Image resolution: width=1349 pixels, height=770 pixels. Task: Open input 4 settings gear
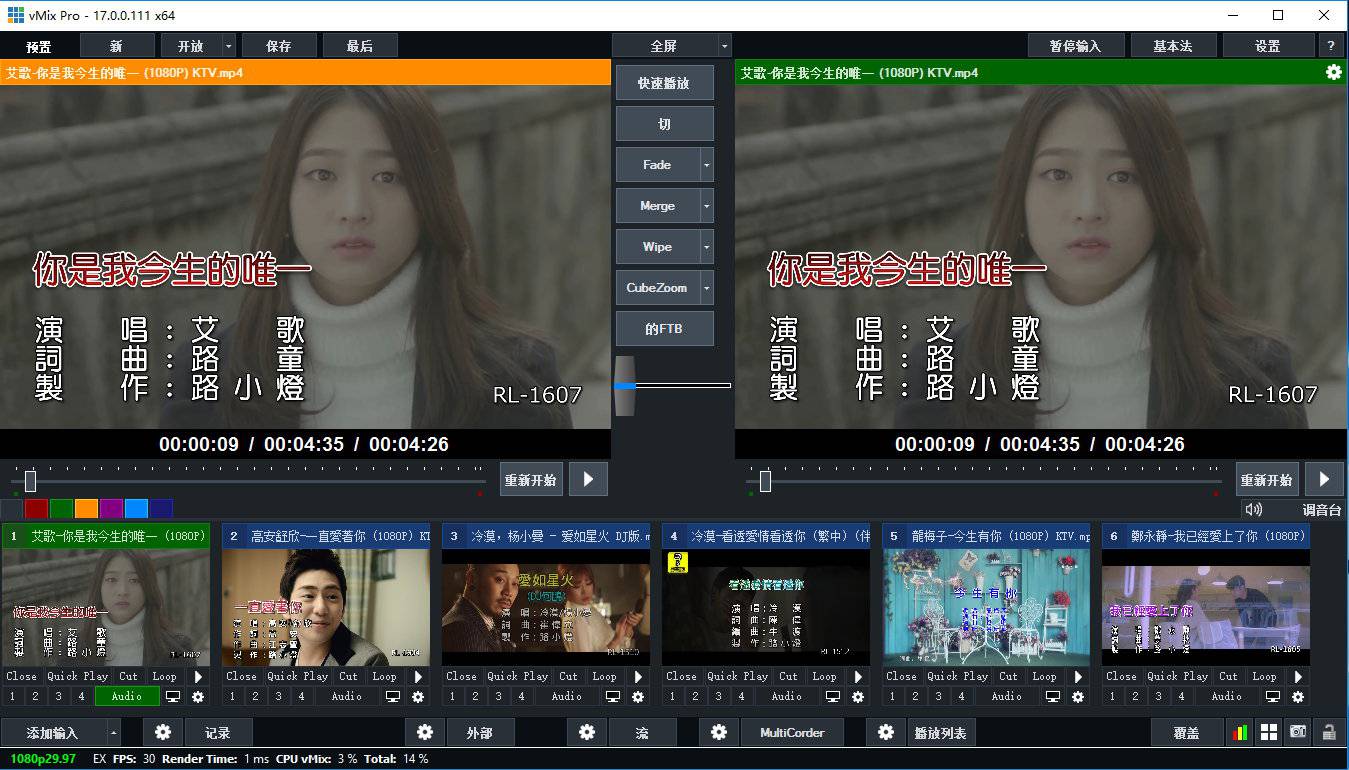[857, 696]
